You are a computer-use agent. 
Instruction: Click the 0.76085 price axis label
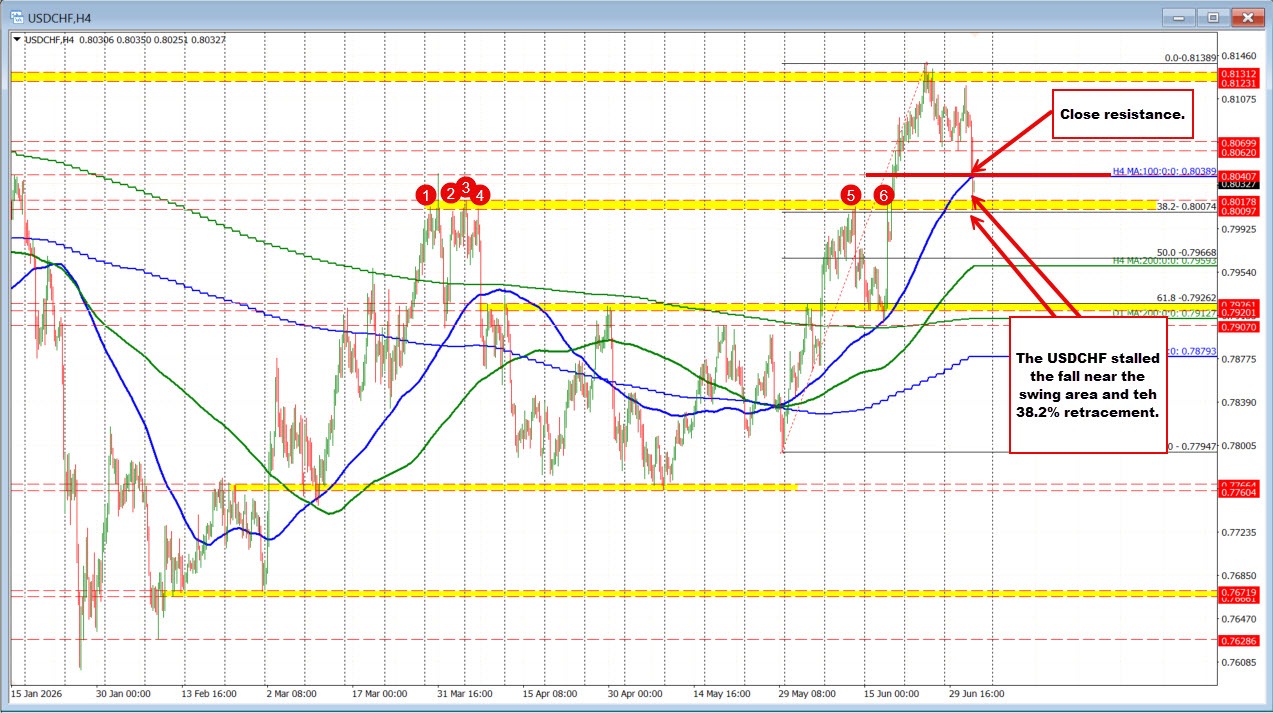pyautogui.click(x=1237, y=662)
